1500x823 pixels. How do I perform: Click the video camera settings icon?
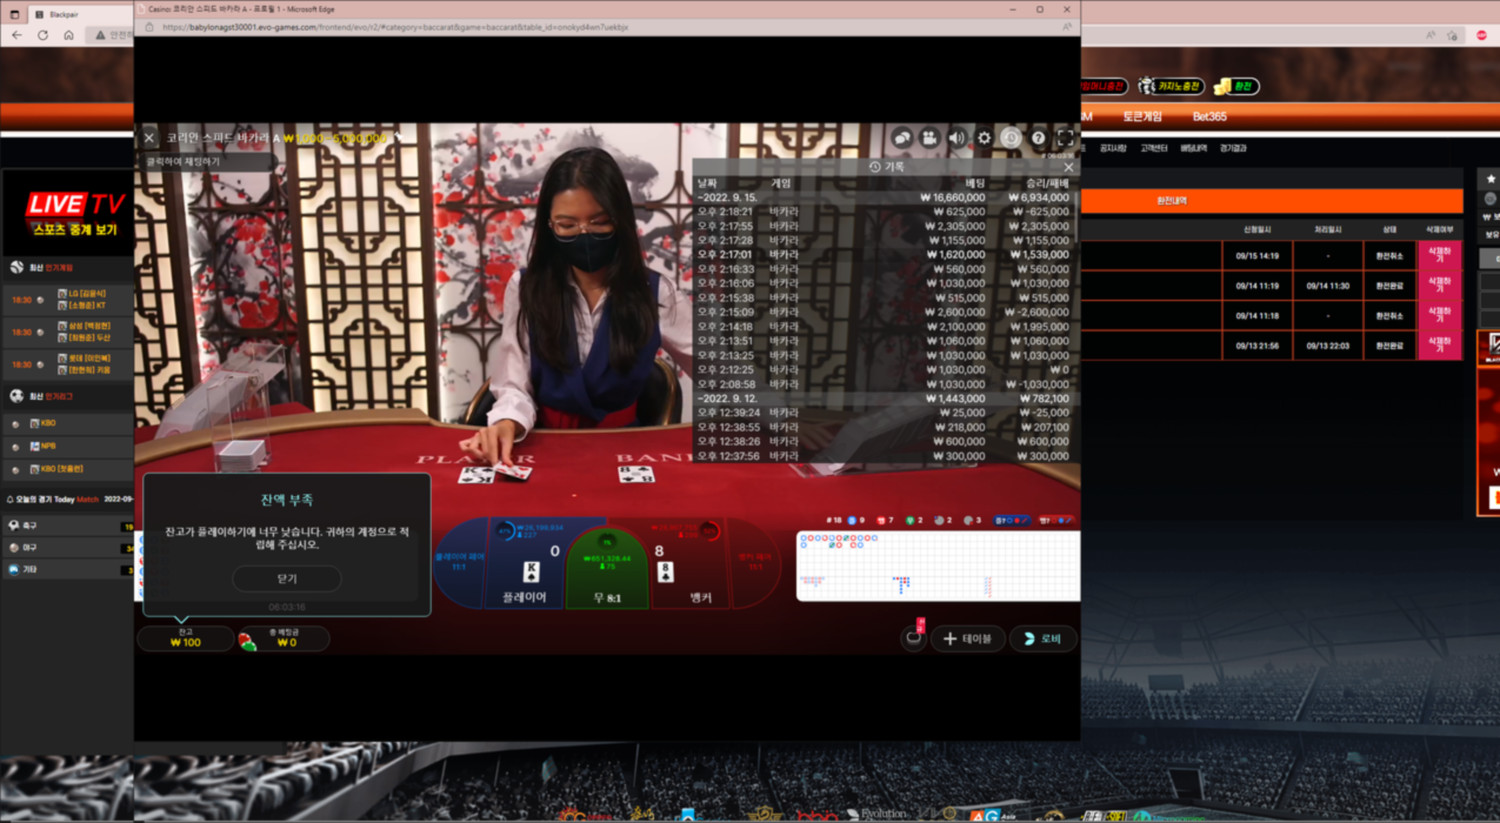(929, 138)
